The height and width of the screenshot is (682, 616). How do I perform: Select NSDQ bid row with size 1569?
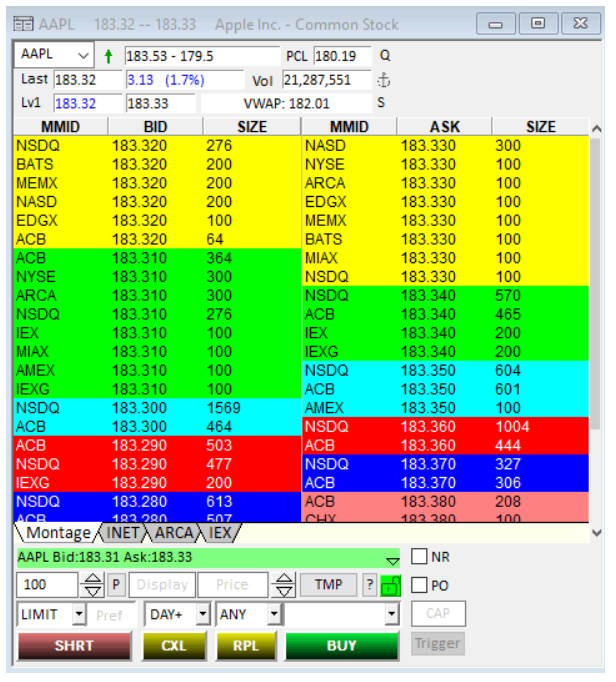pyautogui.click(x=157, y=408)
